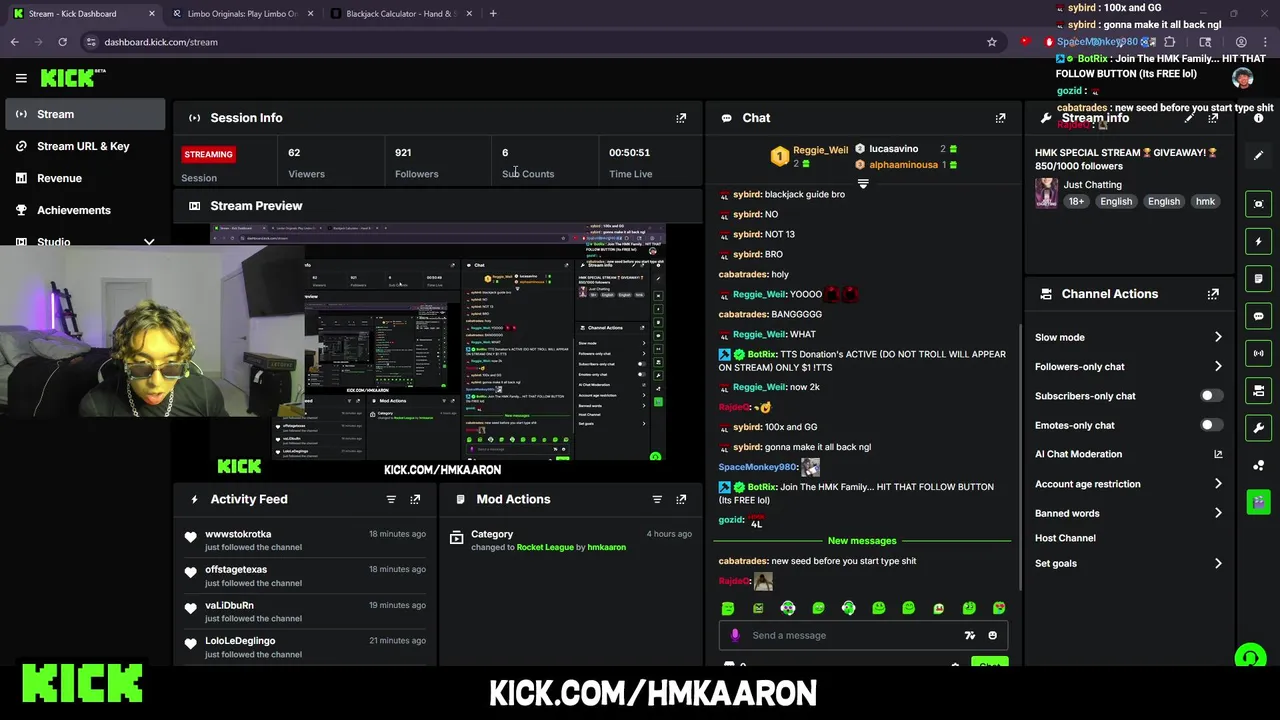This screenshot has width=1280, height=720.
Task: Open the Rocket League category link
Action: point(545,547)
